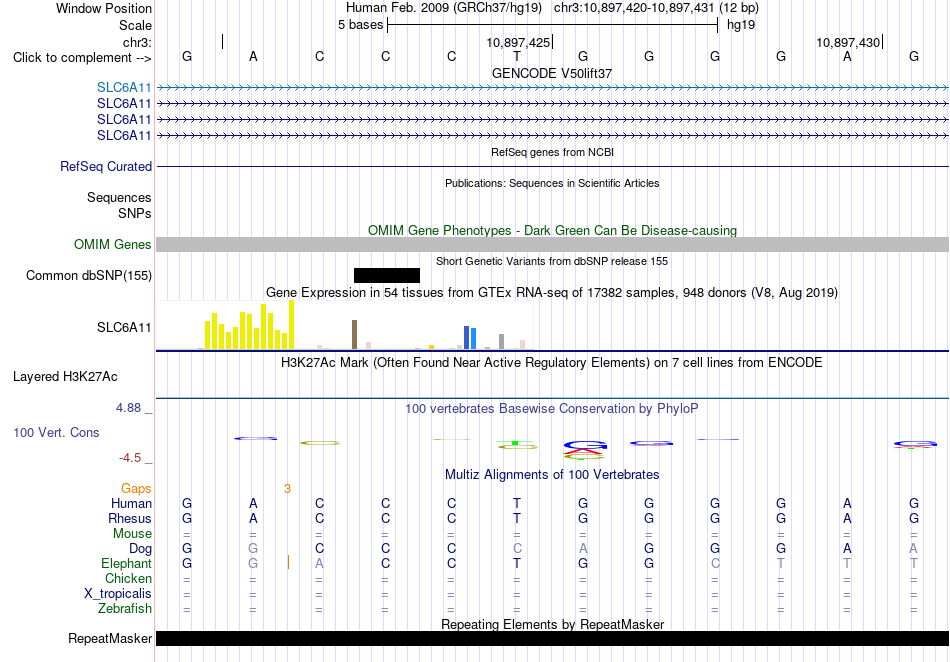
Task: Click the 10,897,430 position marker
Action: pos(848,42)
